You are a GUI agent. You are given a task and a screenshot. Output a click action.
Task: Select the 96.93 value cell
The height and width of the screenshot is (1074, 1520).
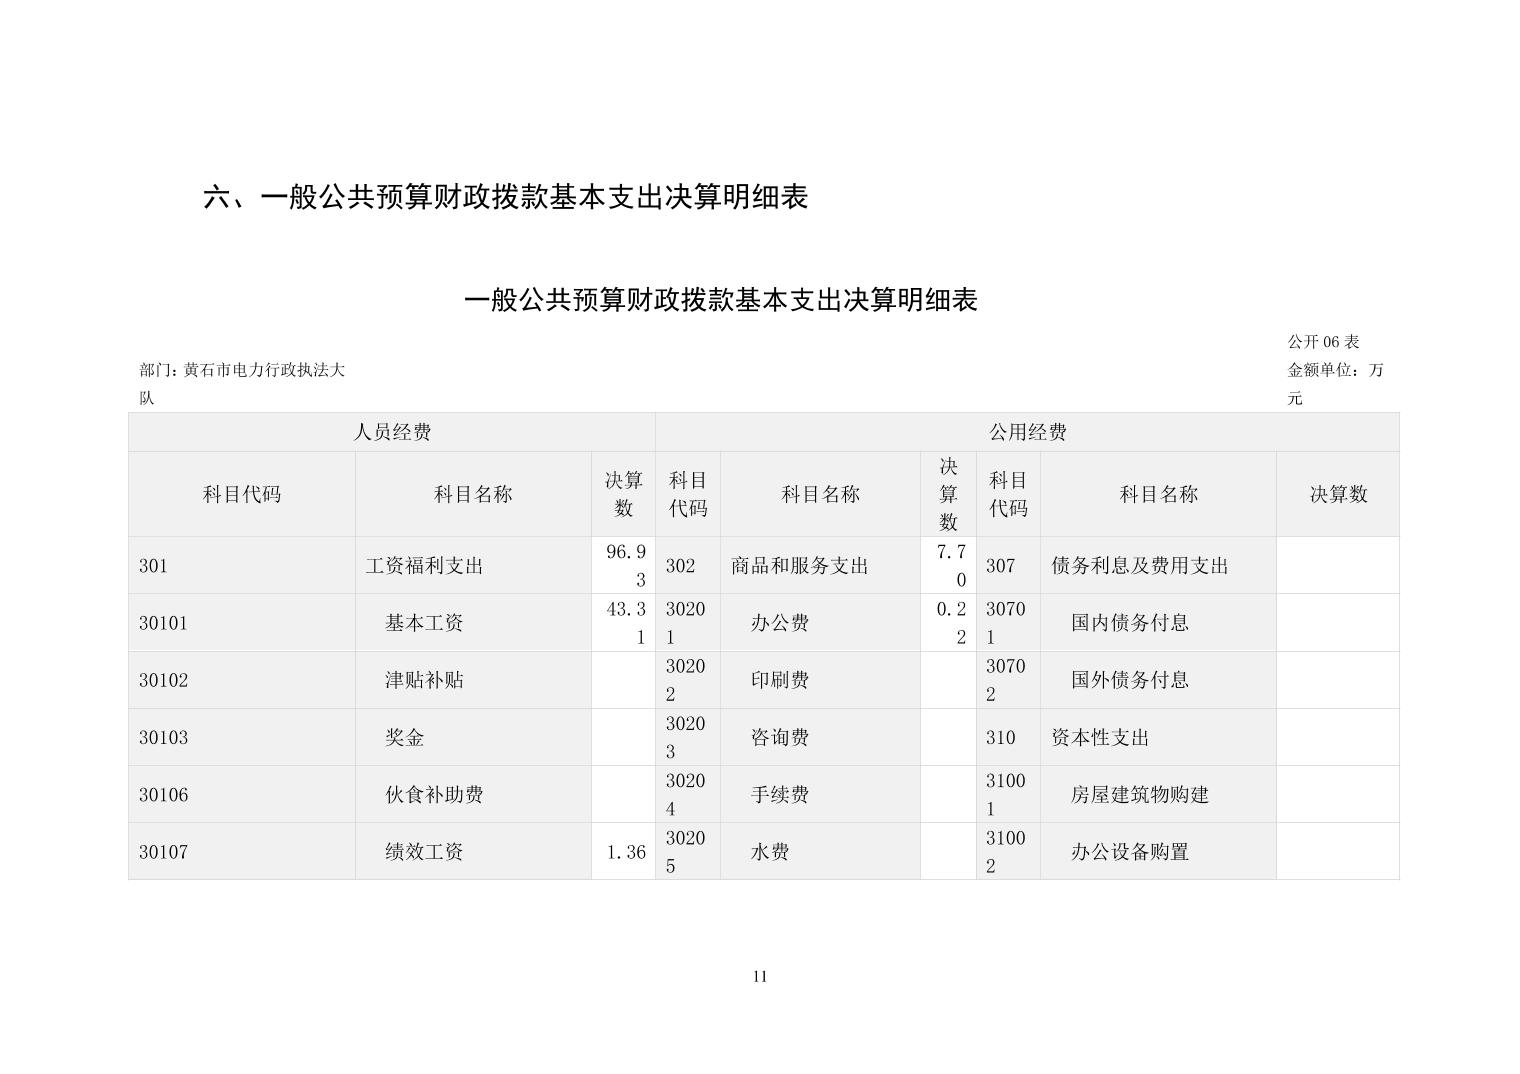pyautogui.click(x=625, y=566)
